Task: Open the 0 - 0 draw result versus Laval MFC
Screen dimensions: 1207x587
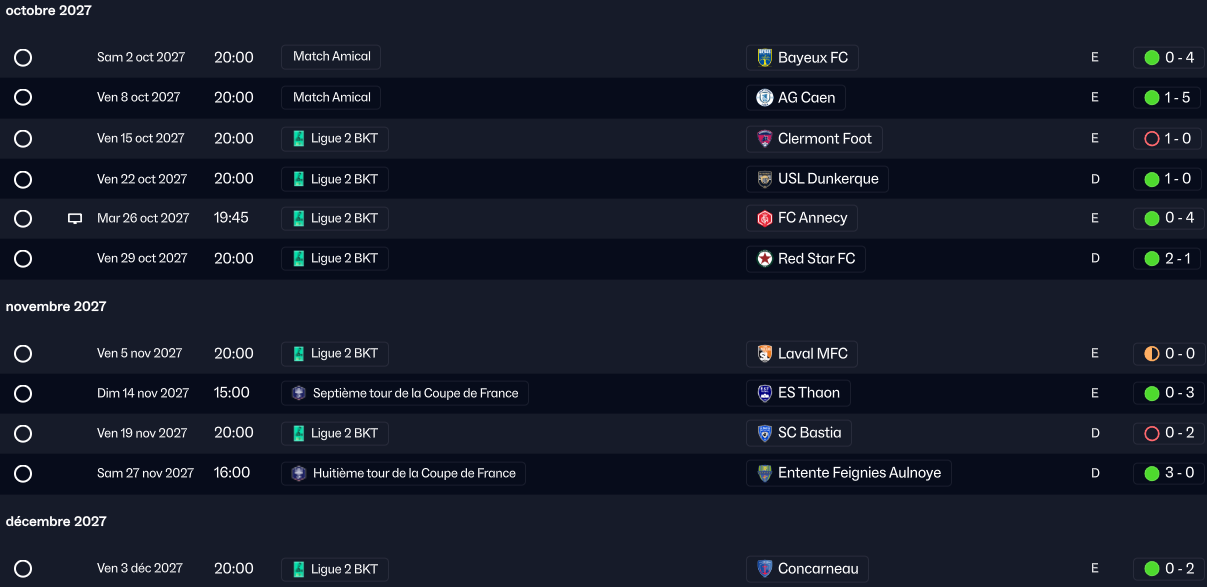Action: pyautogui.click(x=1169, y=354)
